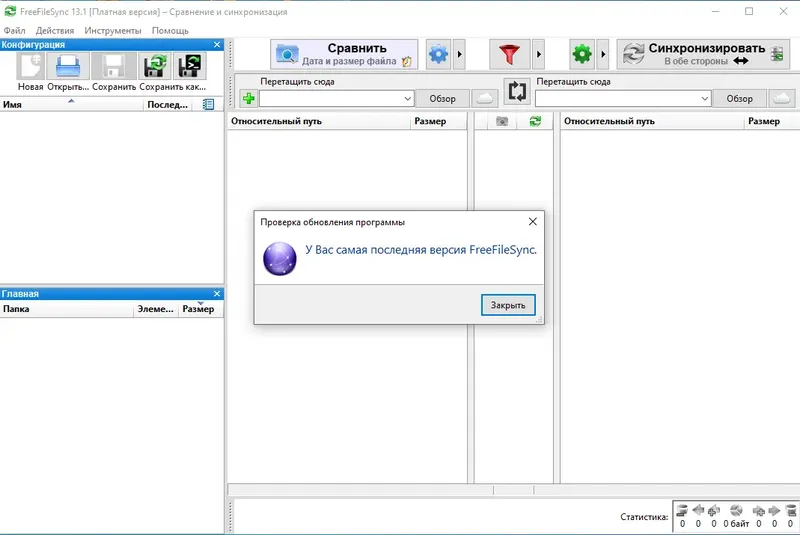This screenshot has height=535, width=800.
Task: Sort by left Размер column header
Action: [x=438, y=121]
